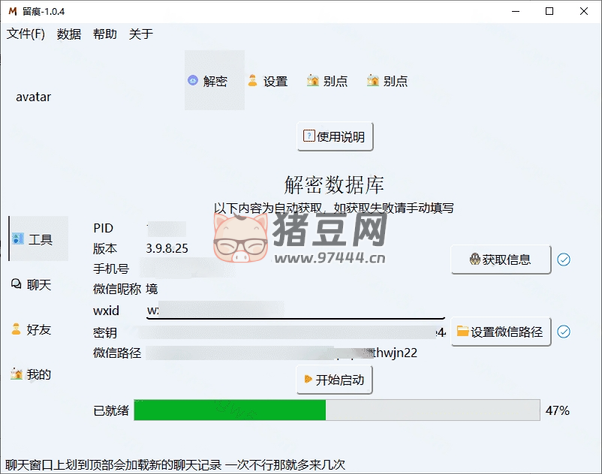Click the app logo in the title bar
602x474 pixels.
tap(13, 11)
